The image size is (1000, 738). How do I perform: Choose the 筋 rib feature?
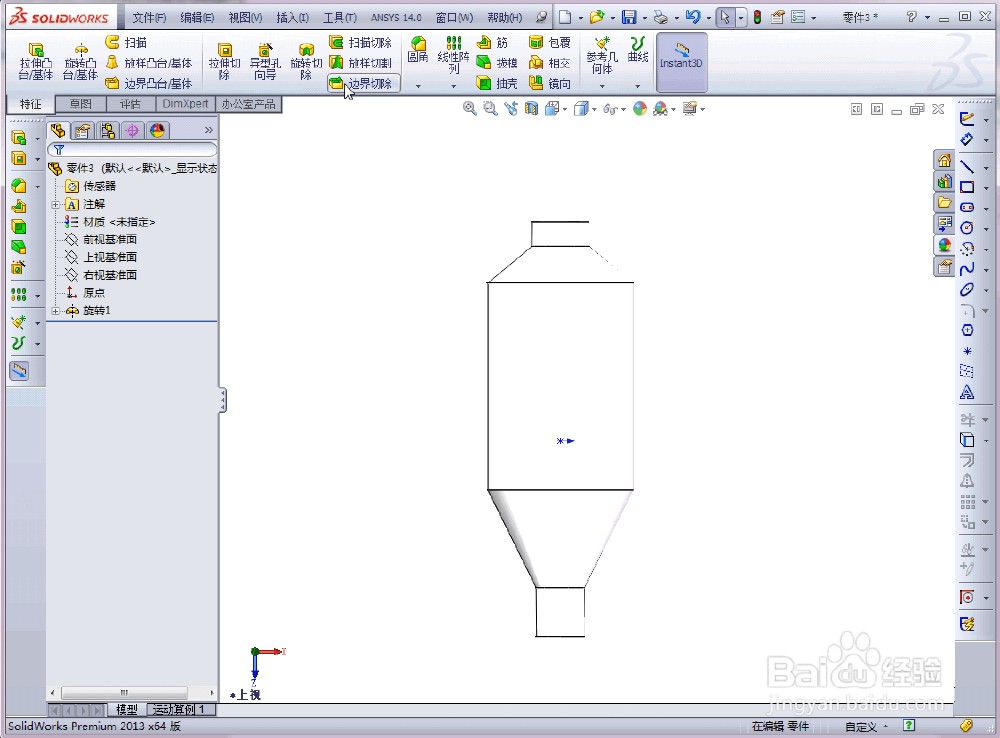click(492, 42)
